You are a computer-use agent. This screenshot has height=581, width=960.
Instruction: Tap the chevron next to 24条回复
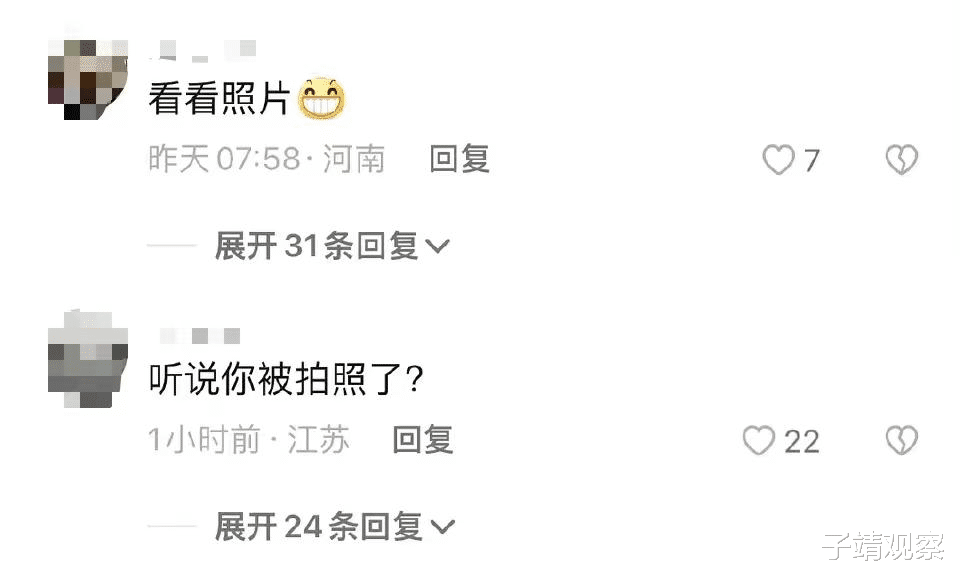coord(442,527)
